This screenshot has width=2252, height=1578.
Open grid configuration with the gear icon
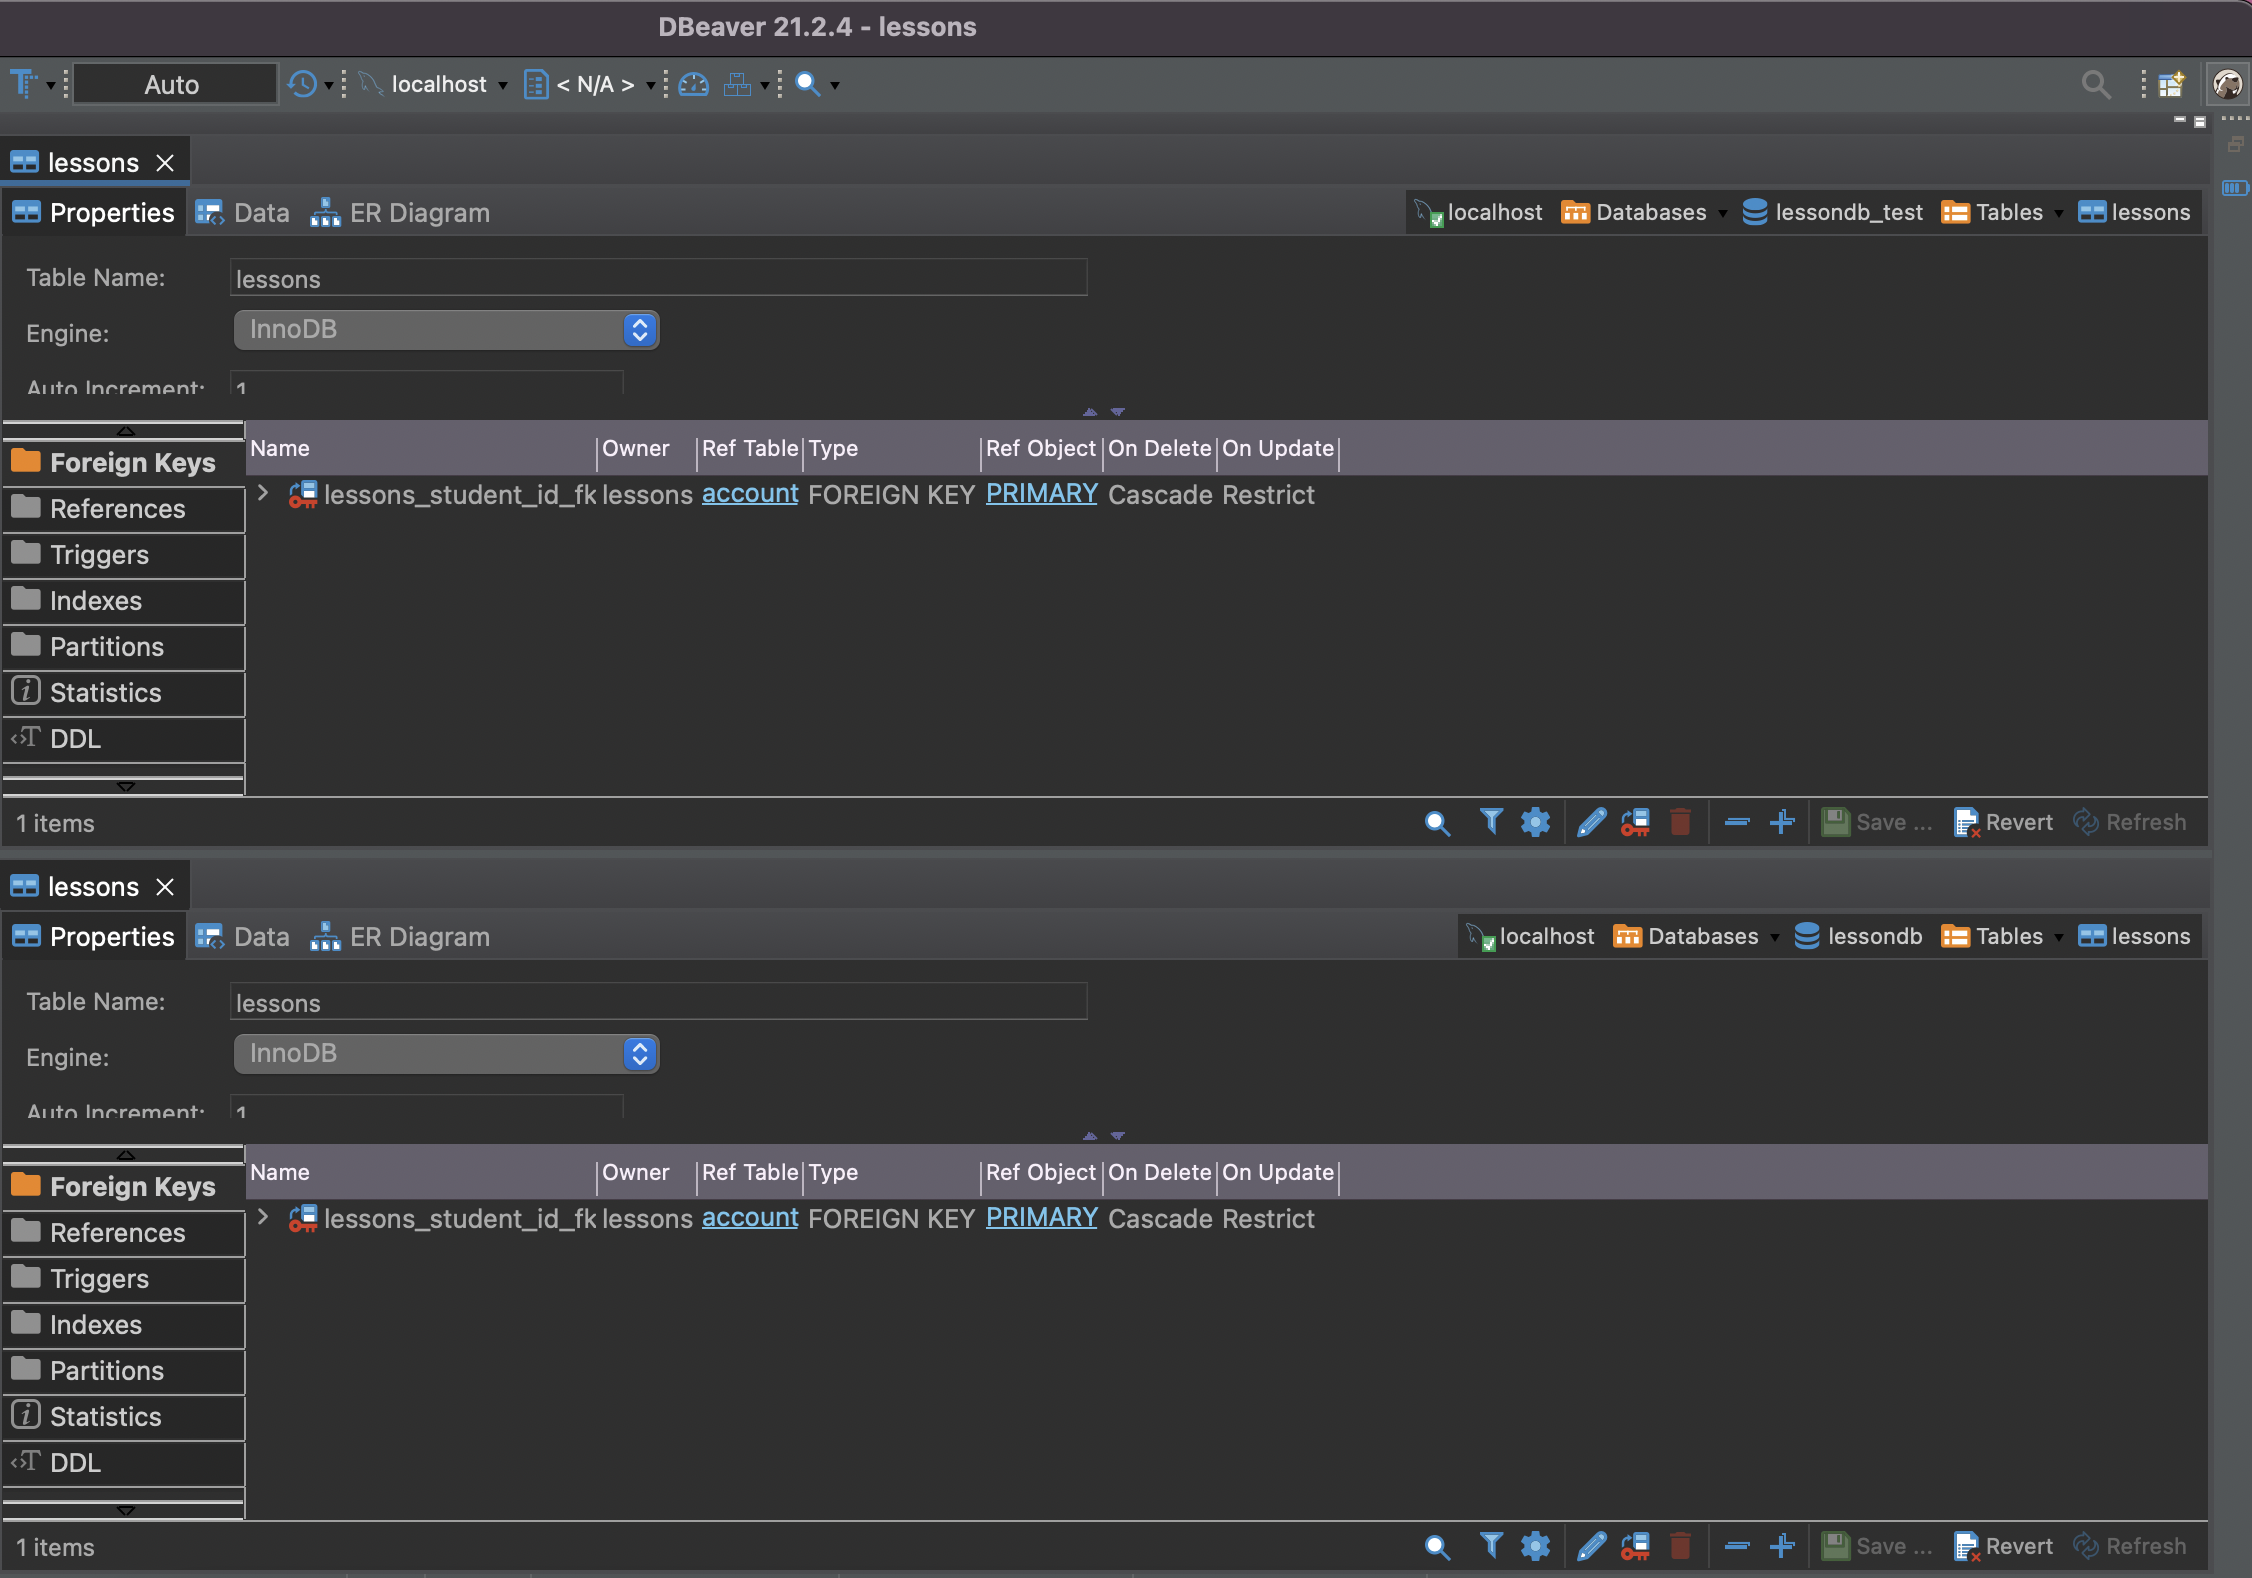point(1536,822)
